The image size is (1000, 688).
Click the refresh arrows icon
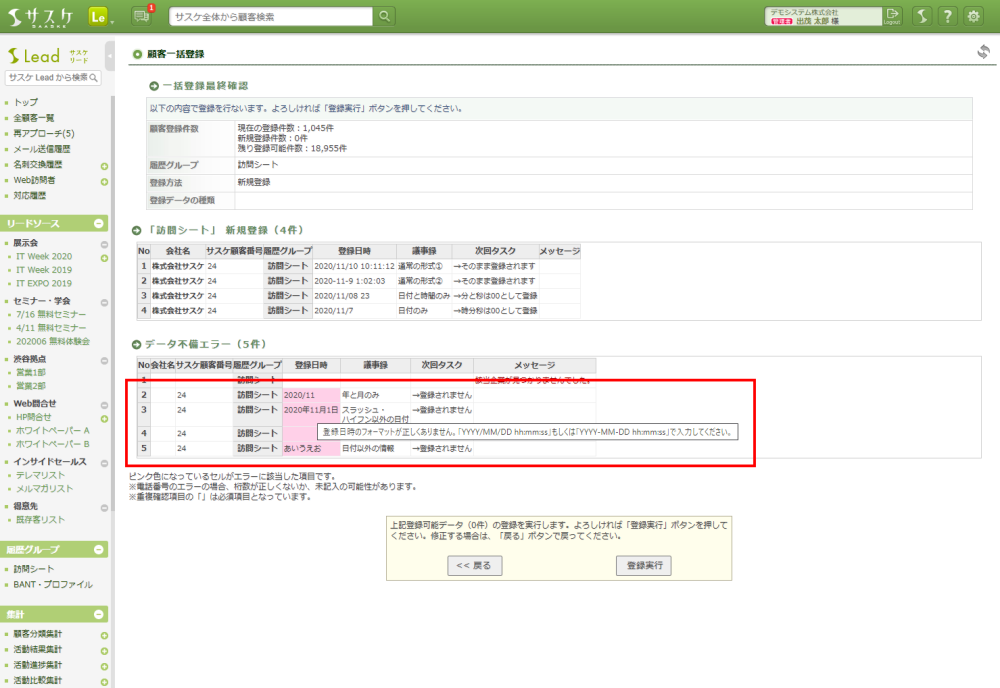[983, 53]
